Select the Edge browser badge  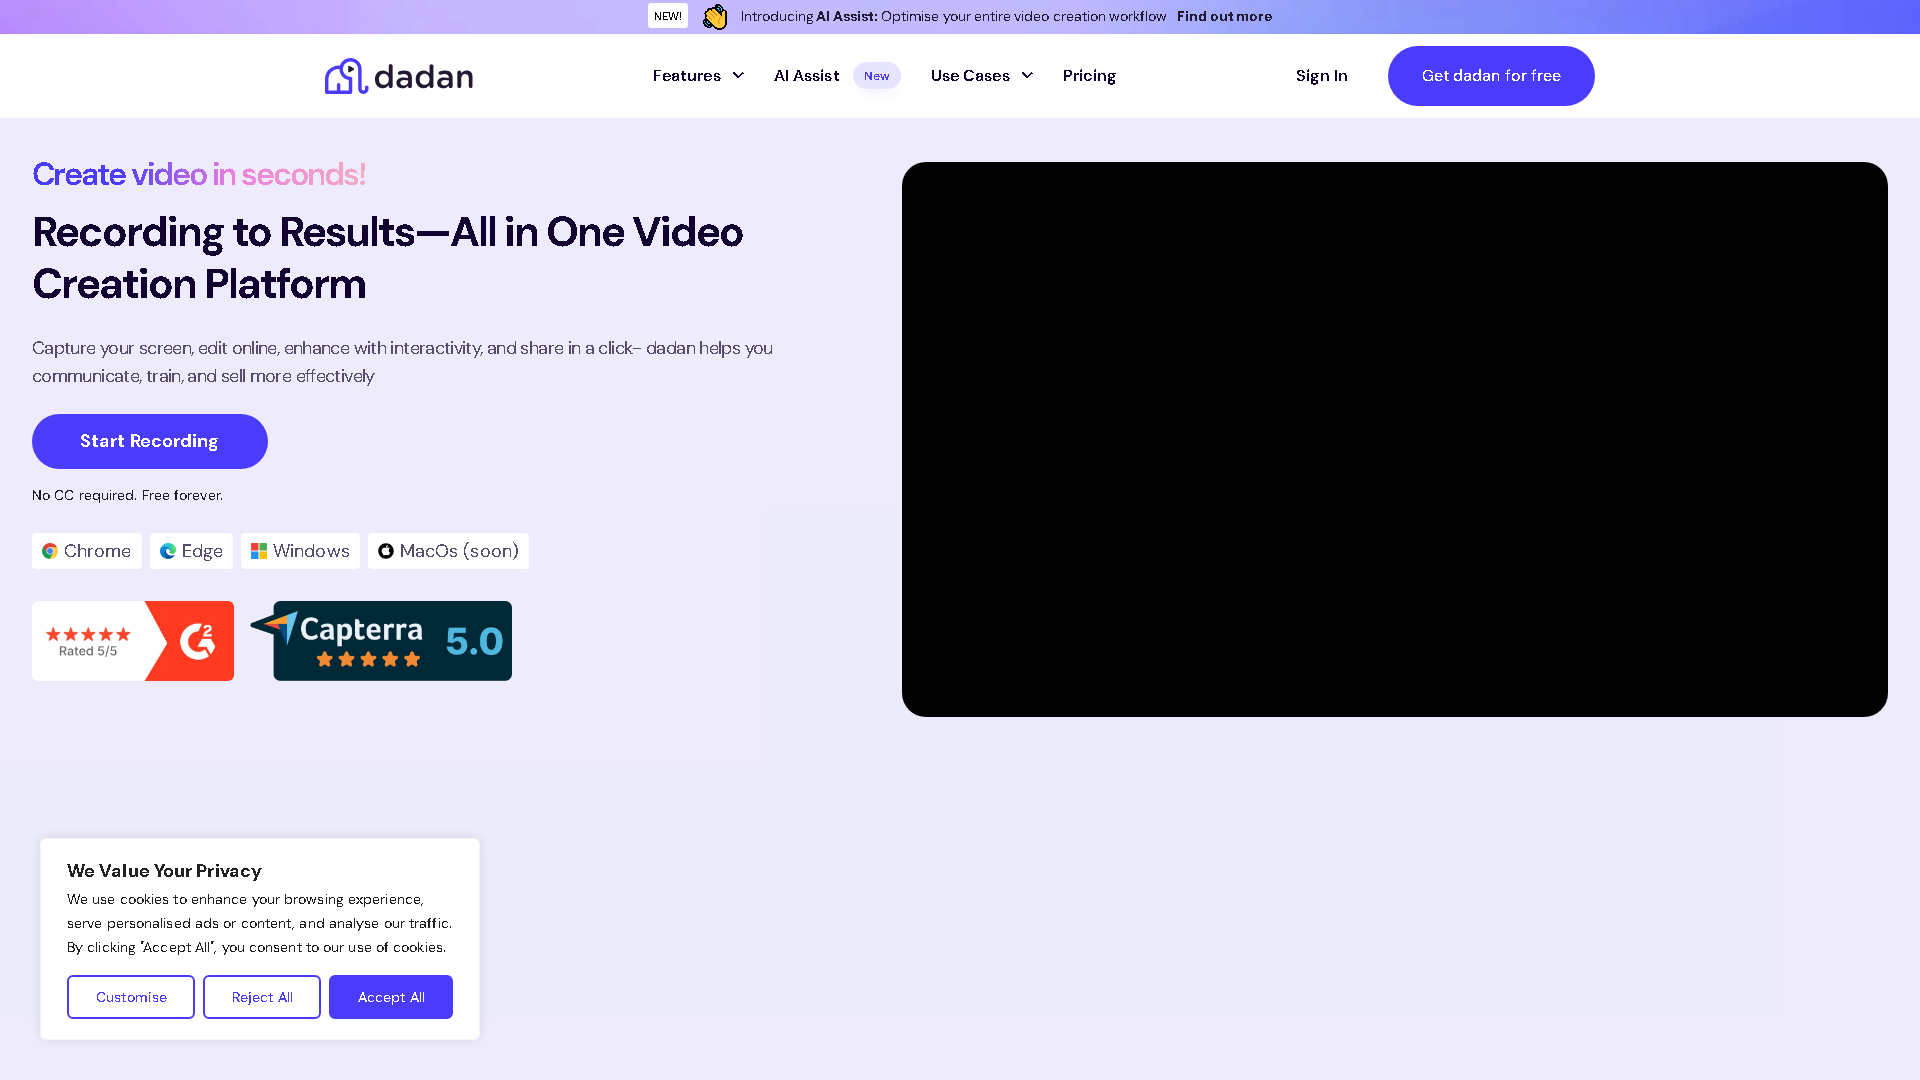pyautogui.click(x=190, y=551)
